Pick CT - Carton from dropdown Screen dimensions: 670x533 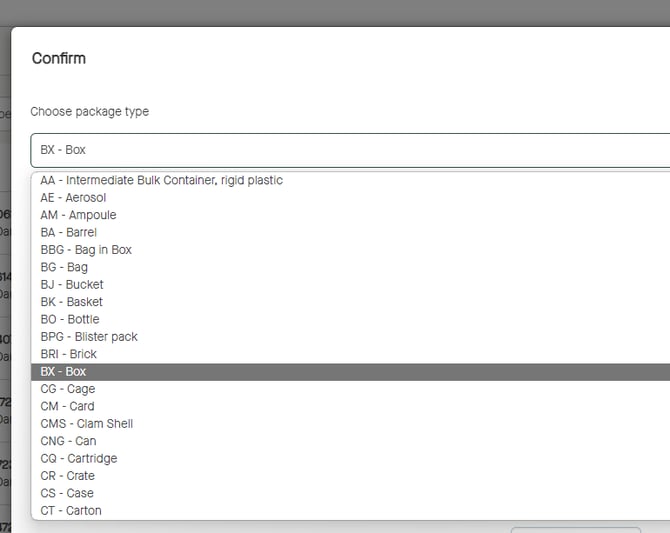pyautogui.click(x=71, y=511)
